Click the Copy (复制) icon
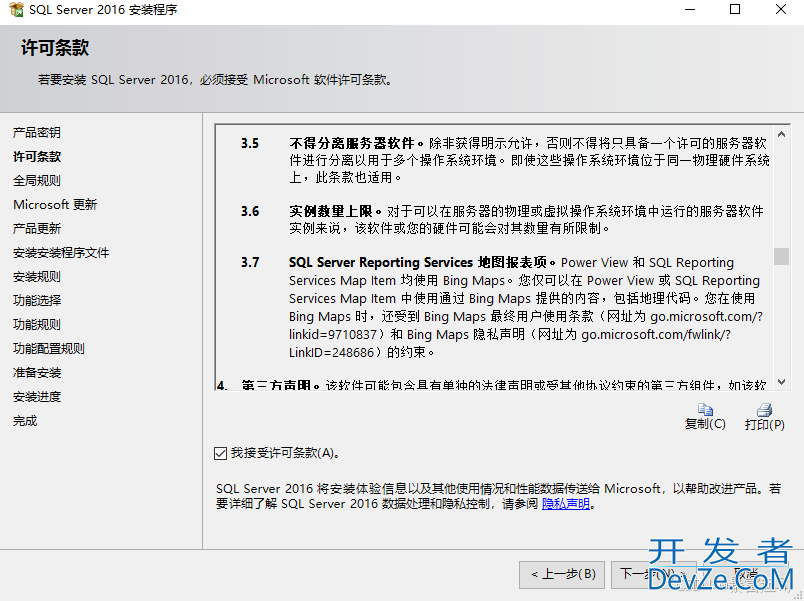The height and width of the screenshot is (601, 804). tap(705, 409)
